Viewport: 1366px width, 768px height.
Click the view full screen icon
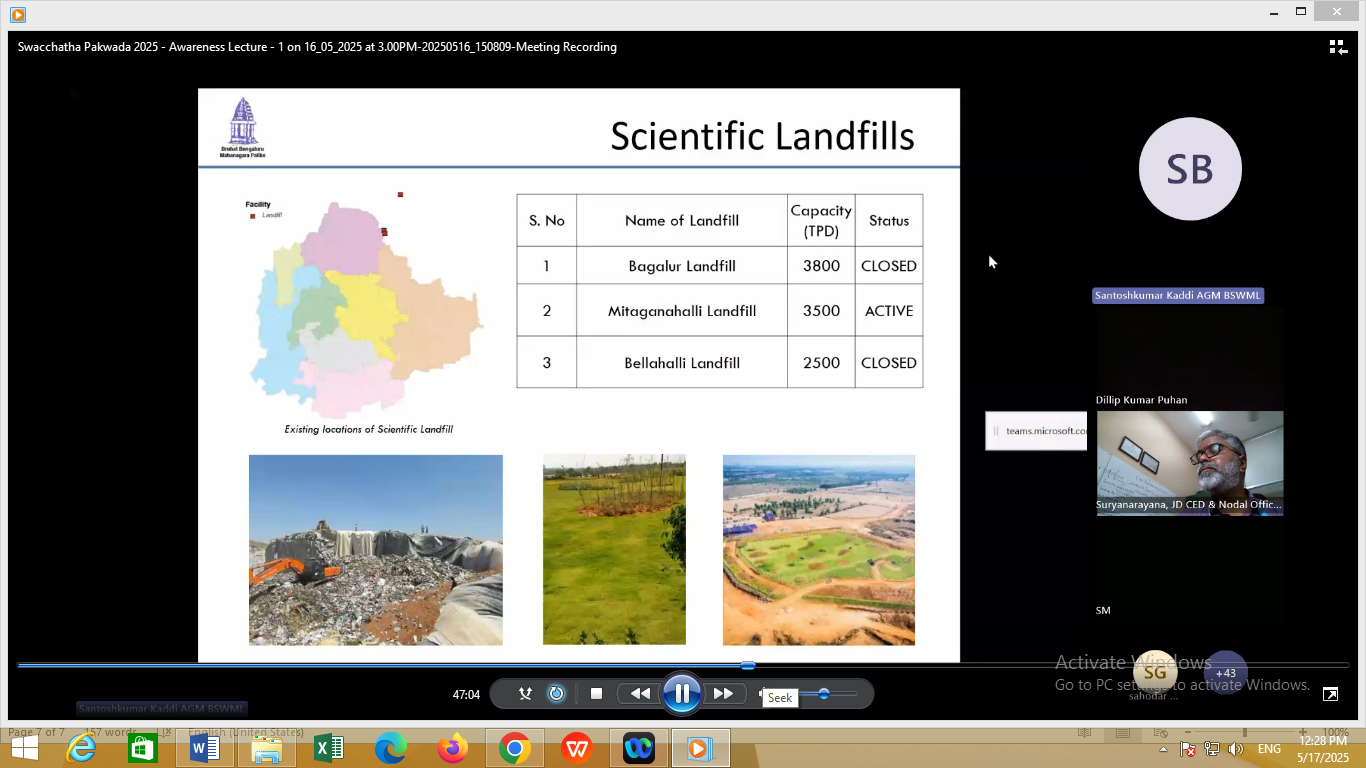coord(1330,694)
